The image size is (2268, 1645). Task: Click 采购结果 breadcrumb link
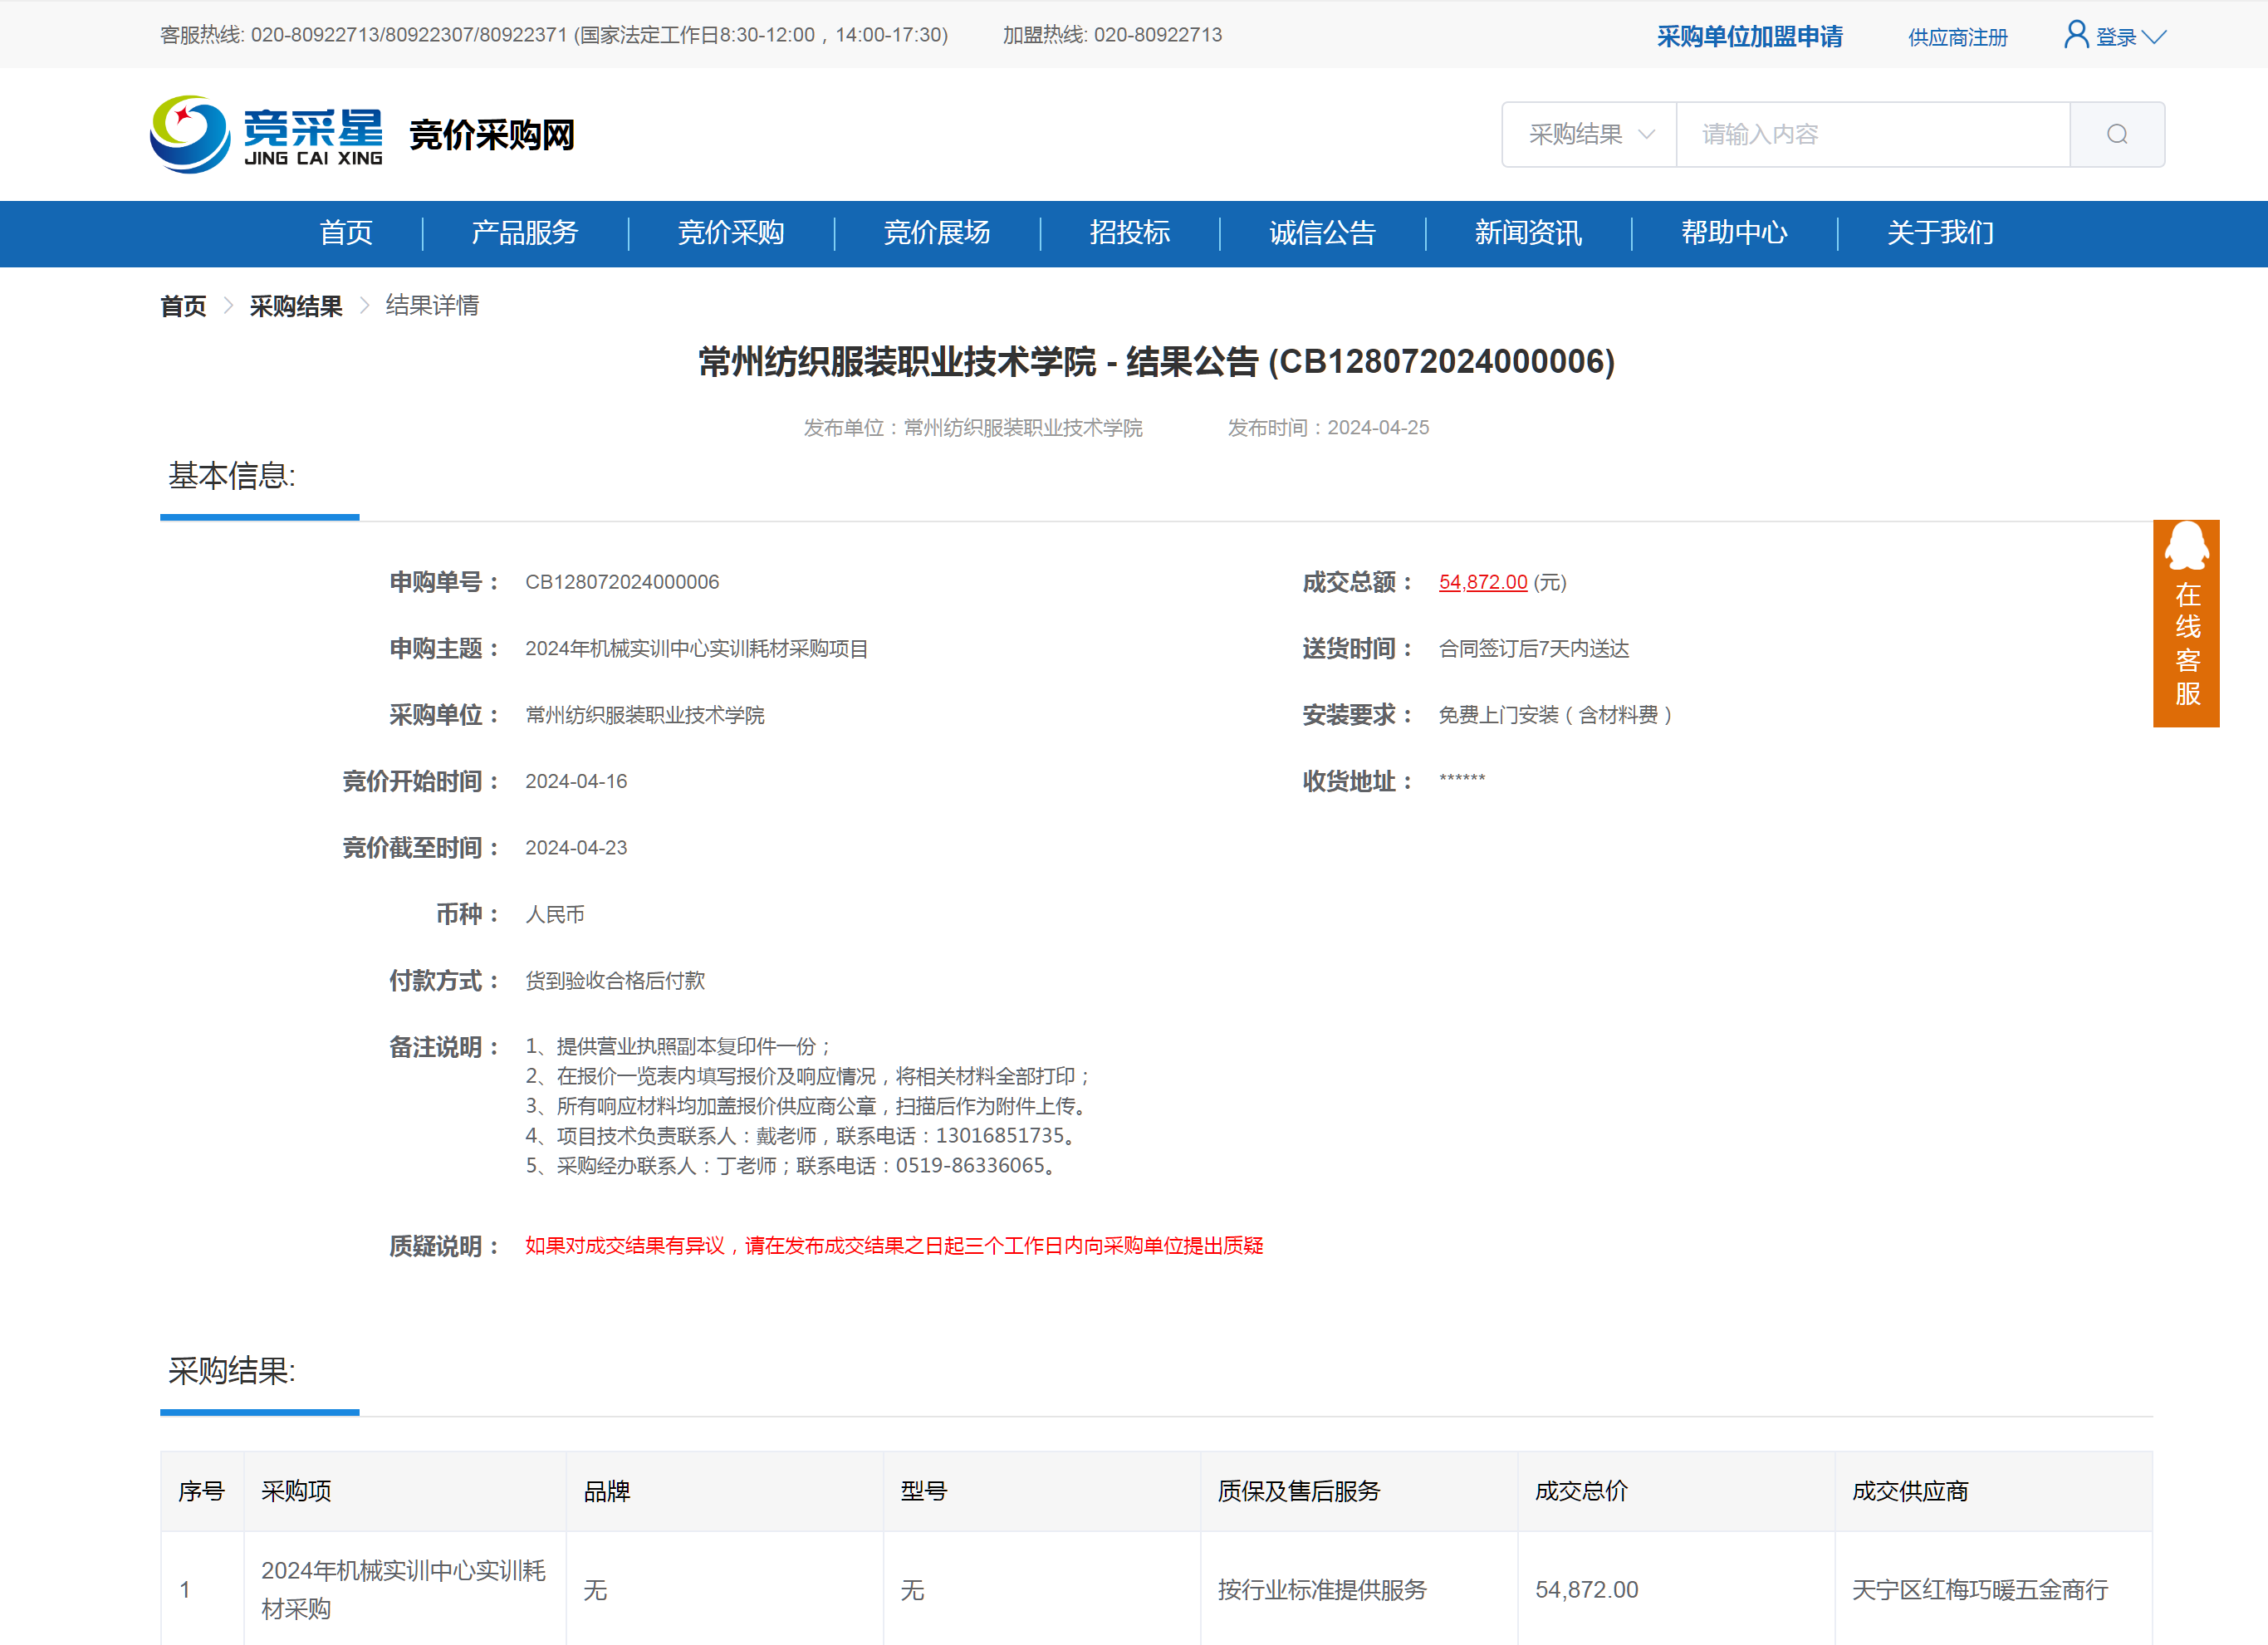click(x=296, y=306)
